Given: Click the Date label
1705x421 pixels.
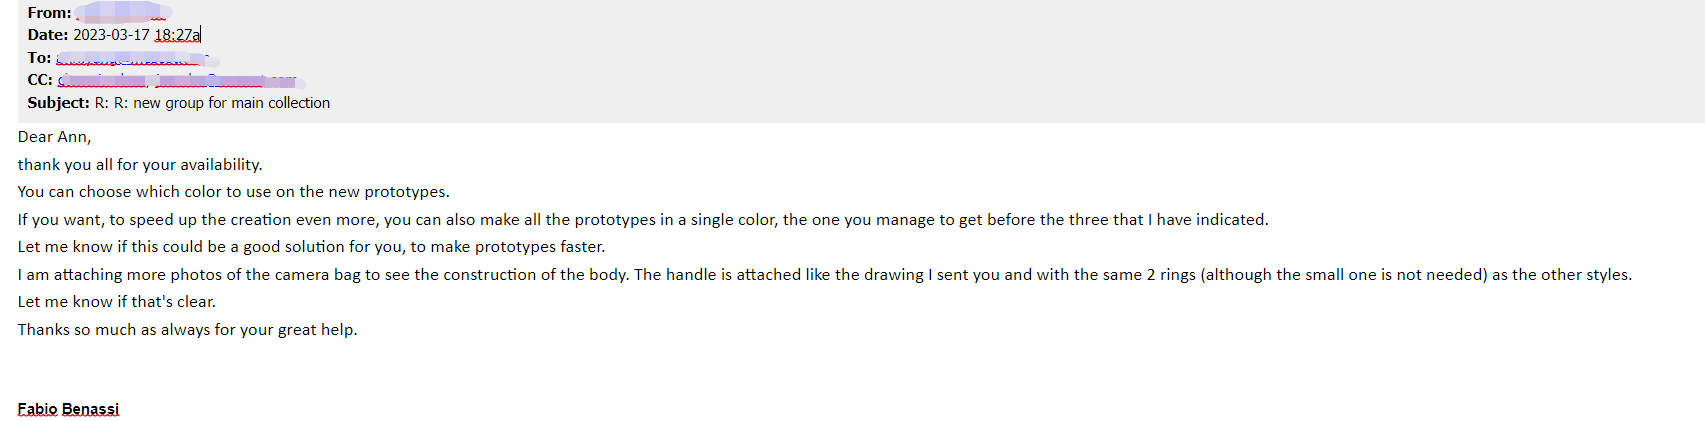Looking at the screenshot, I should (48, 35).
